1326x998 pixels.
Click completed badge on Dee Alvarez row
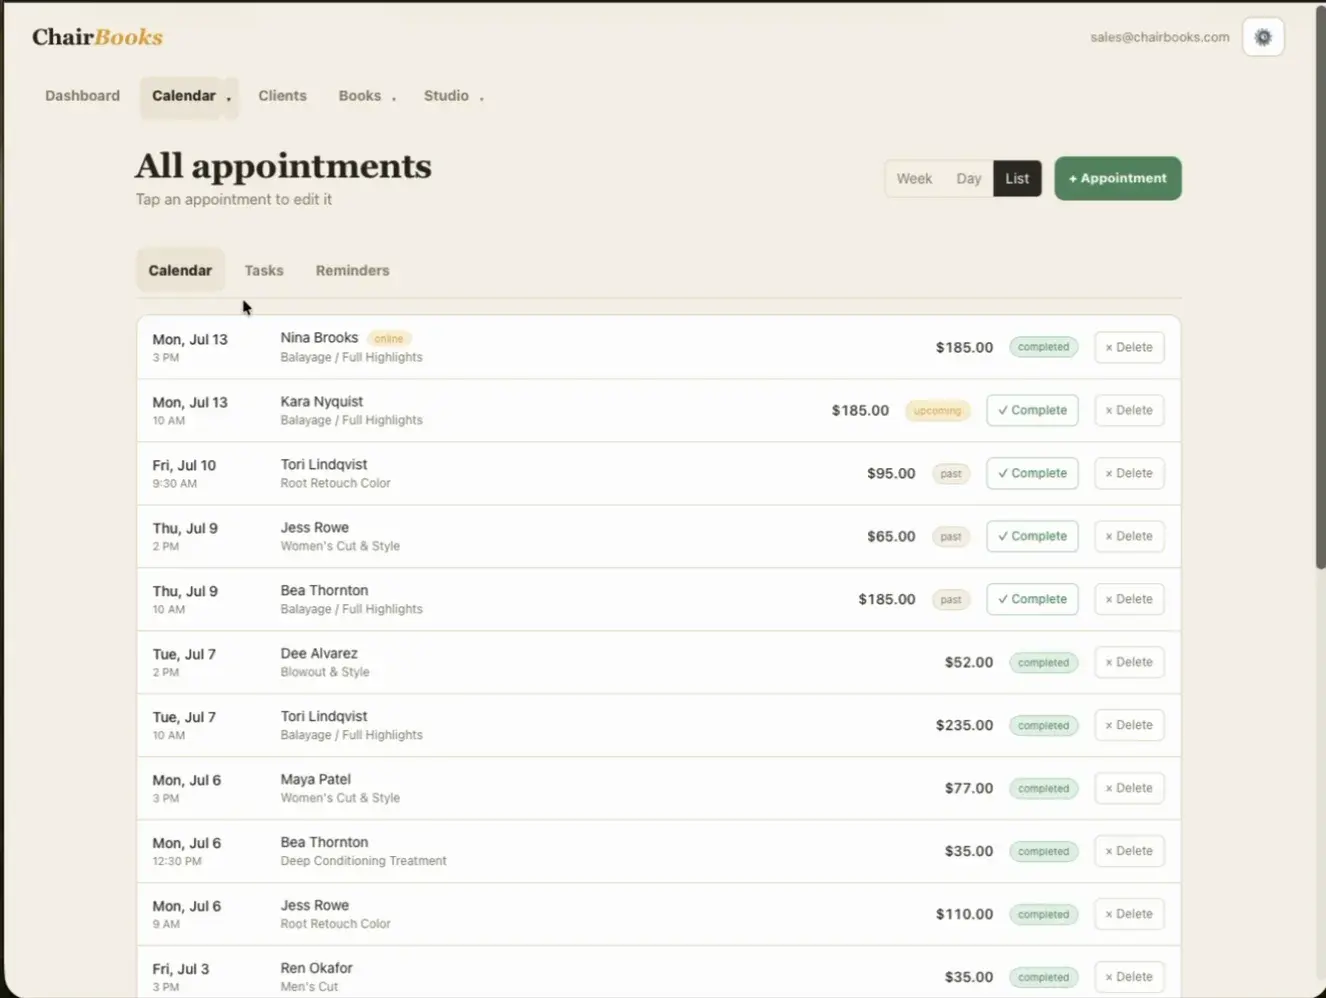[x=1043, y=663]
